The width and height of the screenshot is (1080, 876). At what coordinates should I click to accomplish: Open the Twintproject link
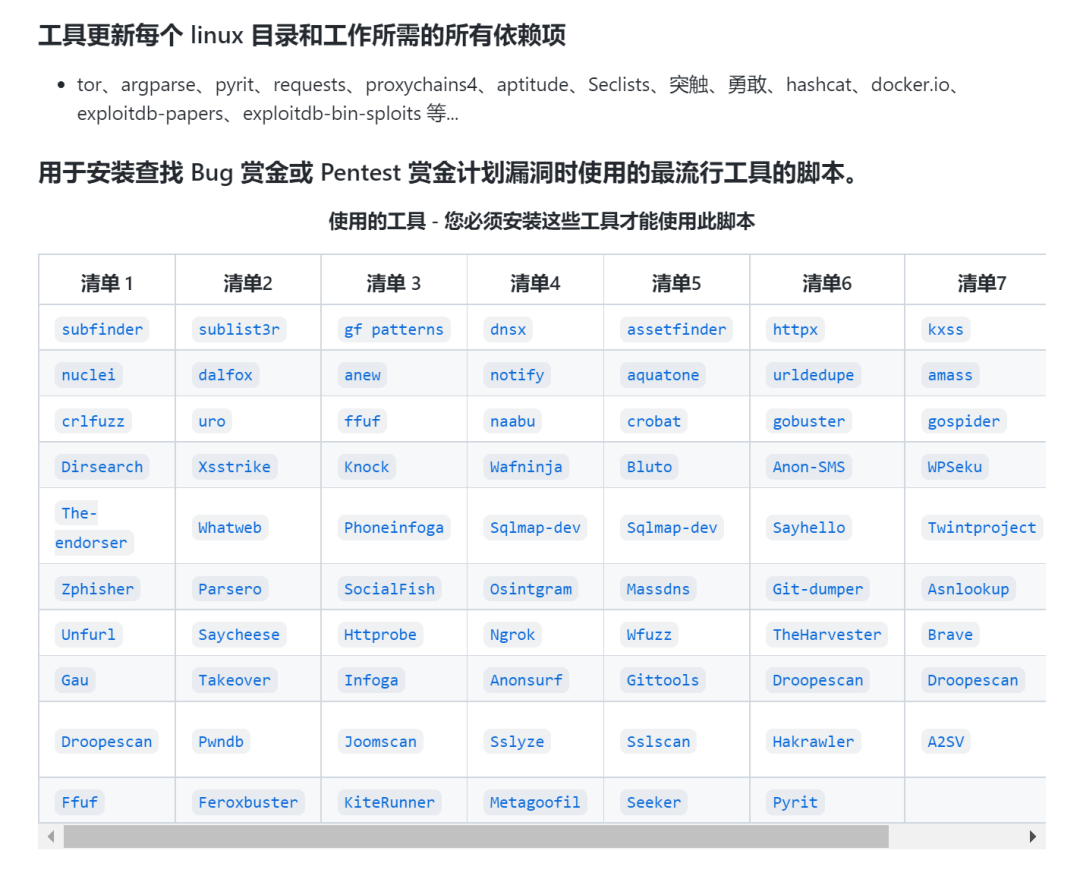pos(982,528)
